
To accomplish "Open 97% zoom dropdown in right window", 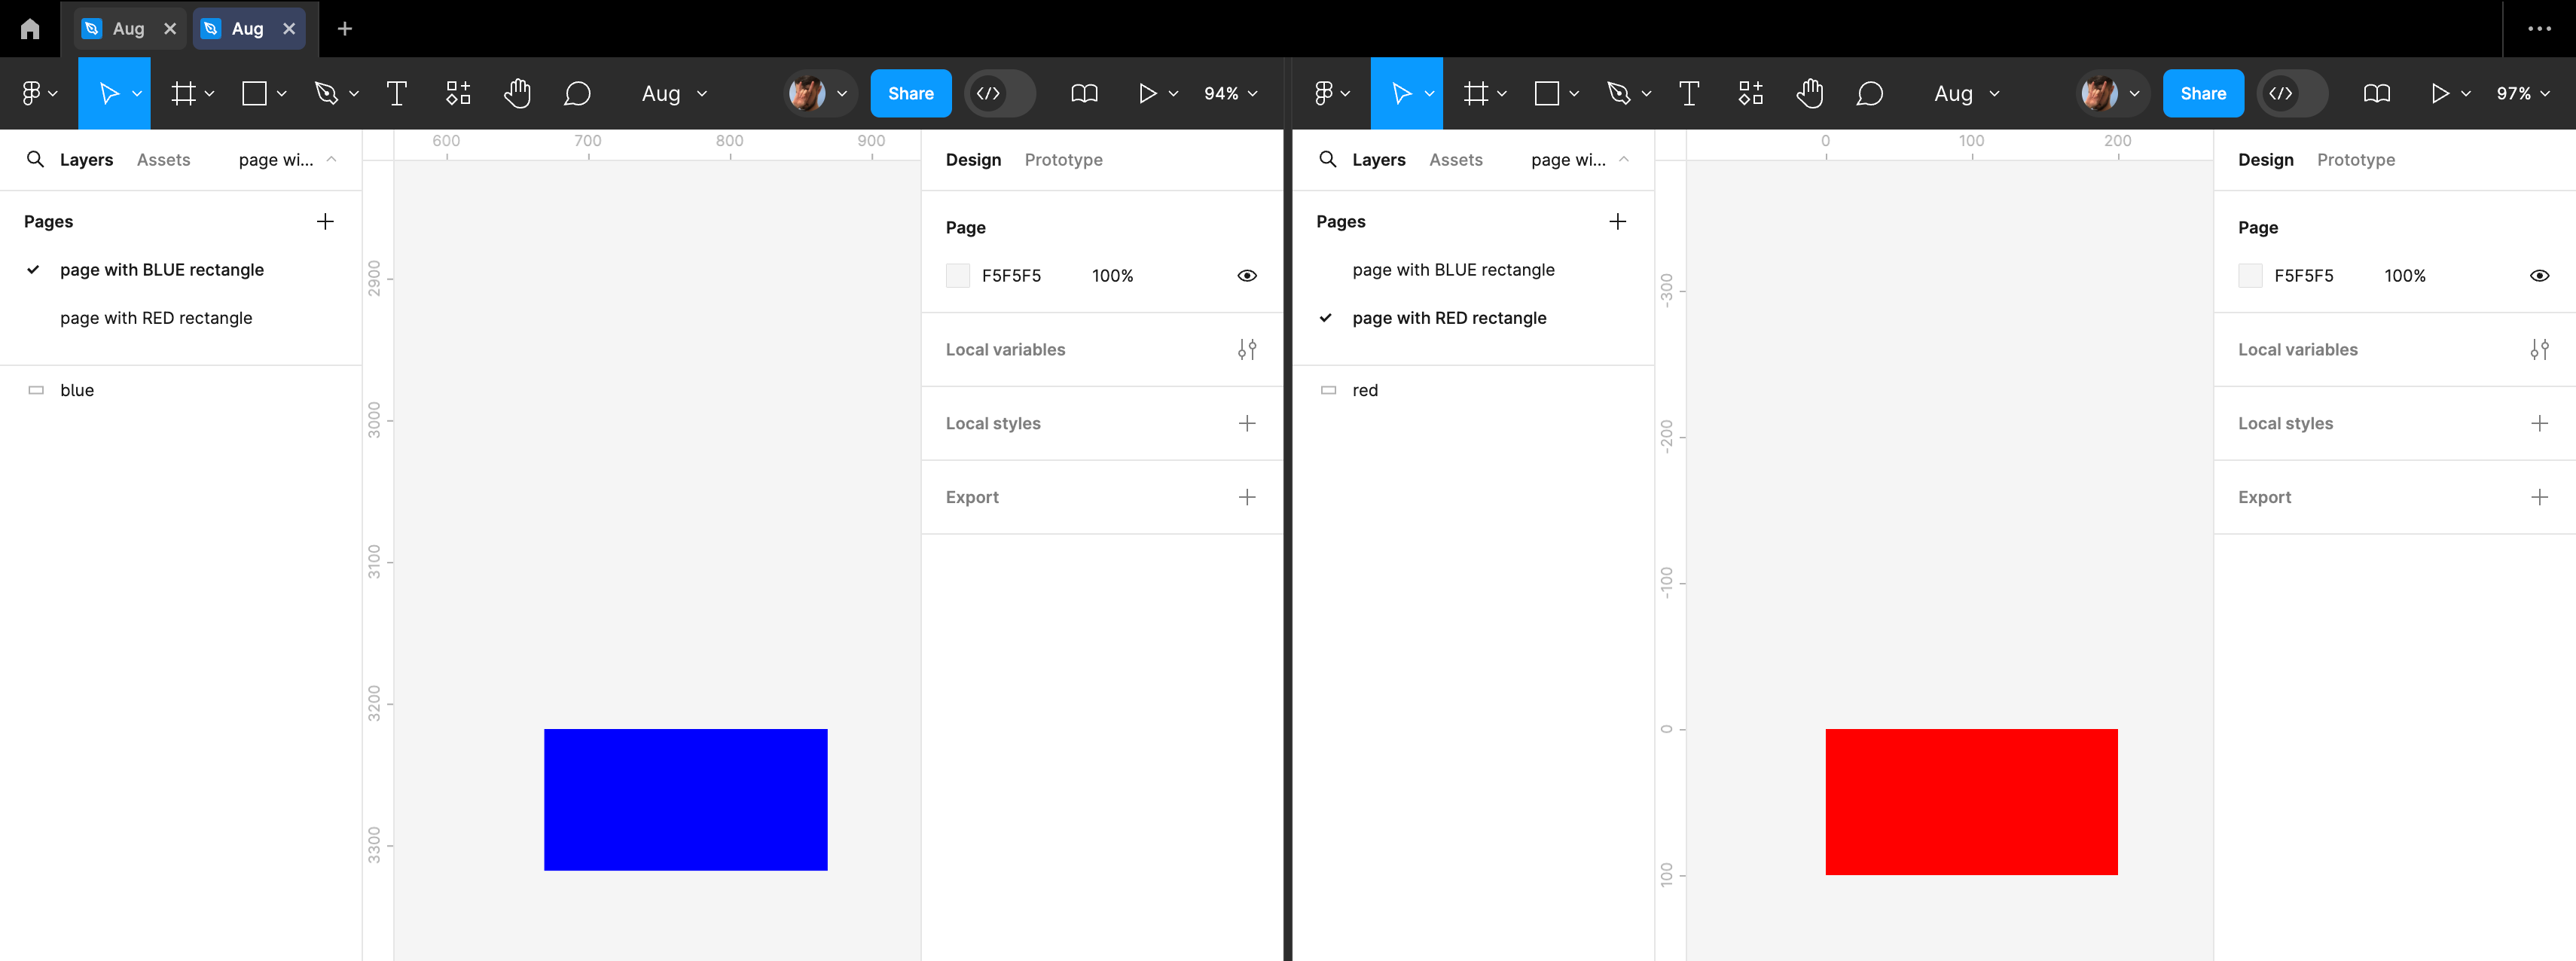I will coord(2523,93).
